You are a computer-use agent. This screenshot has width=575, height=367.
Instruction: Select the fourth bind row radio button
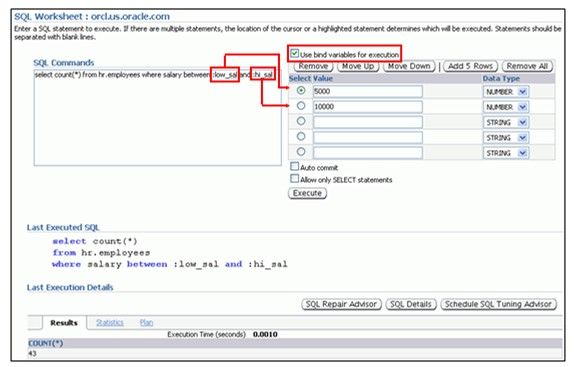301,136
